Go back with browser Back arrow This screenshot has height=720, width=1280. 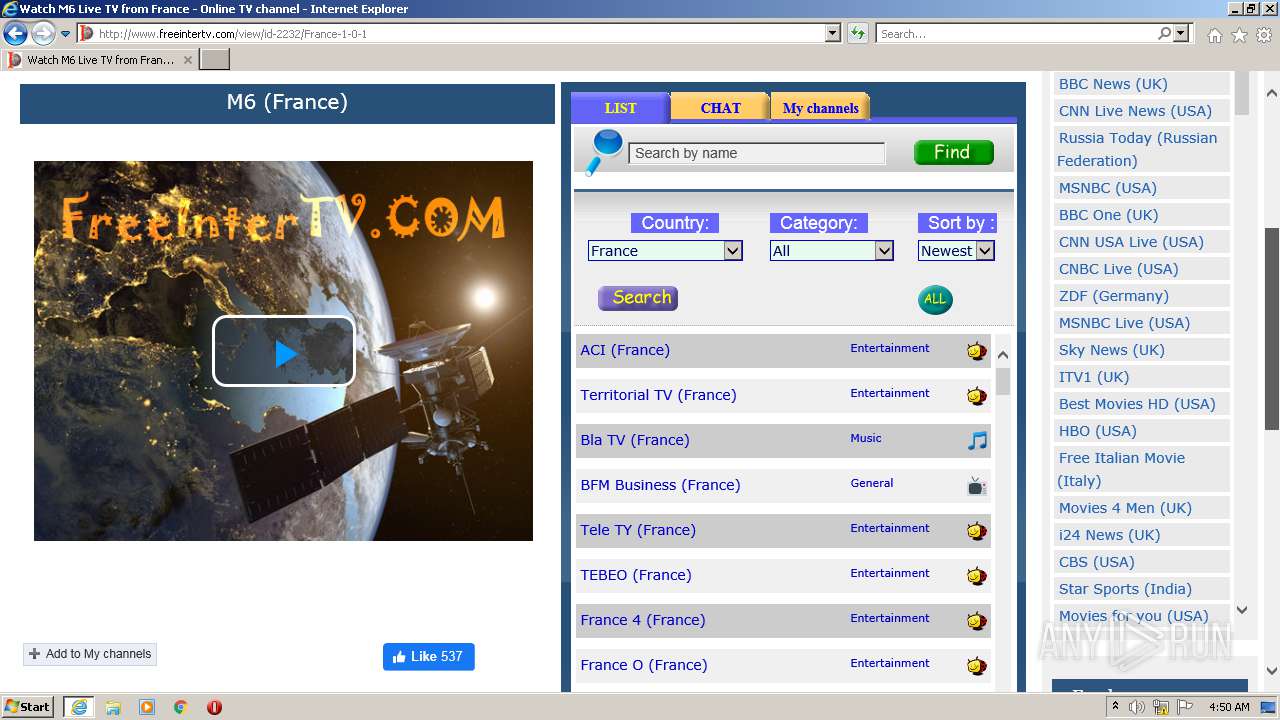click(15, 34)
